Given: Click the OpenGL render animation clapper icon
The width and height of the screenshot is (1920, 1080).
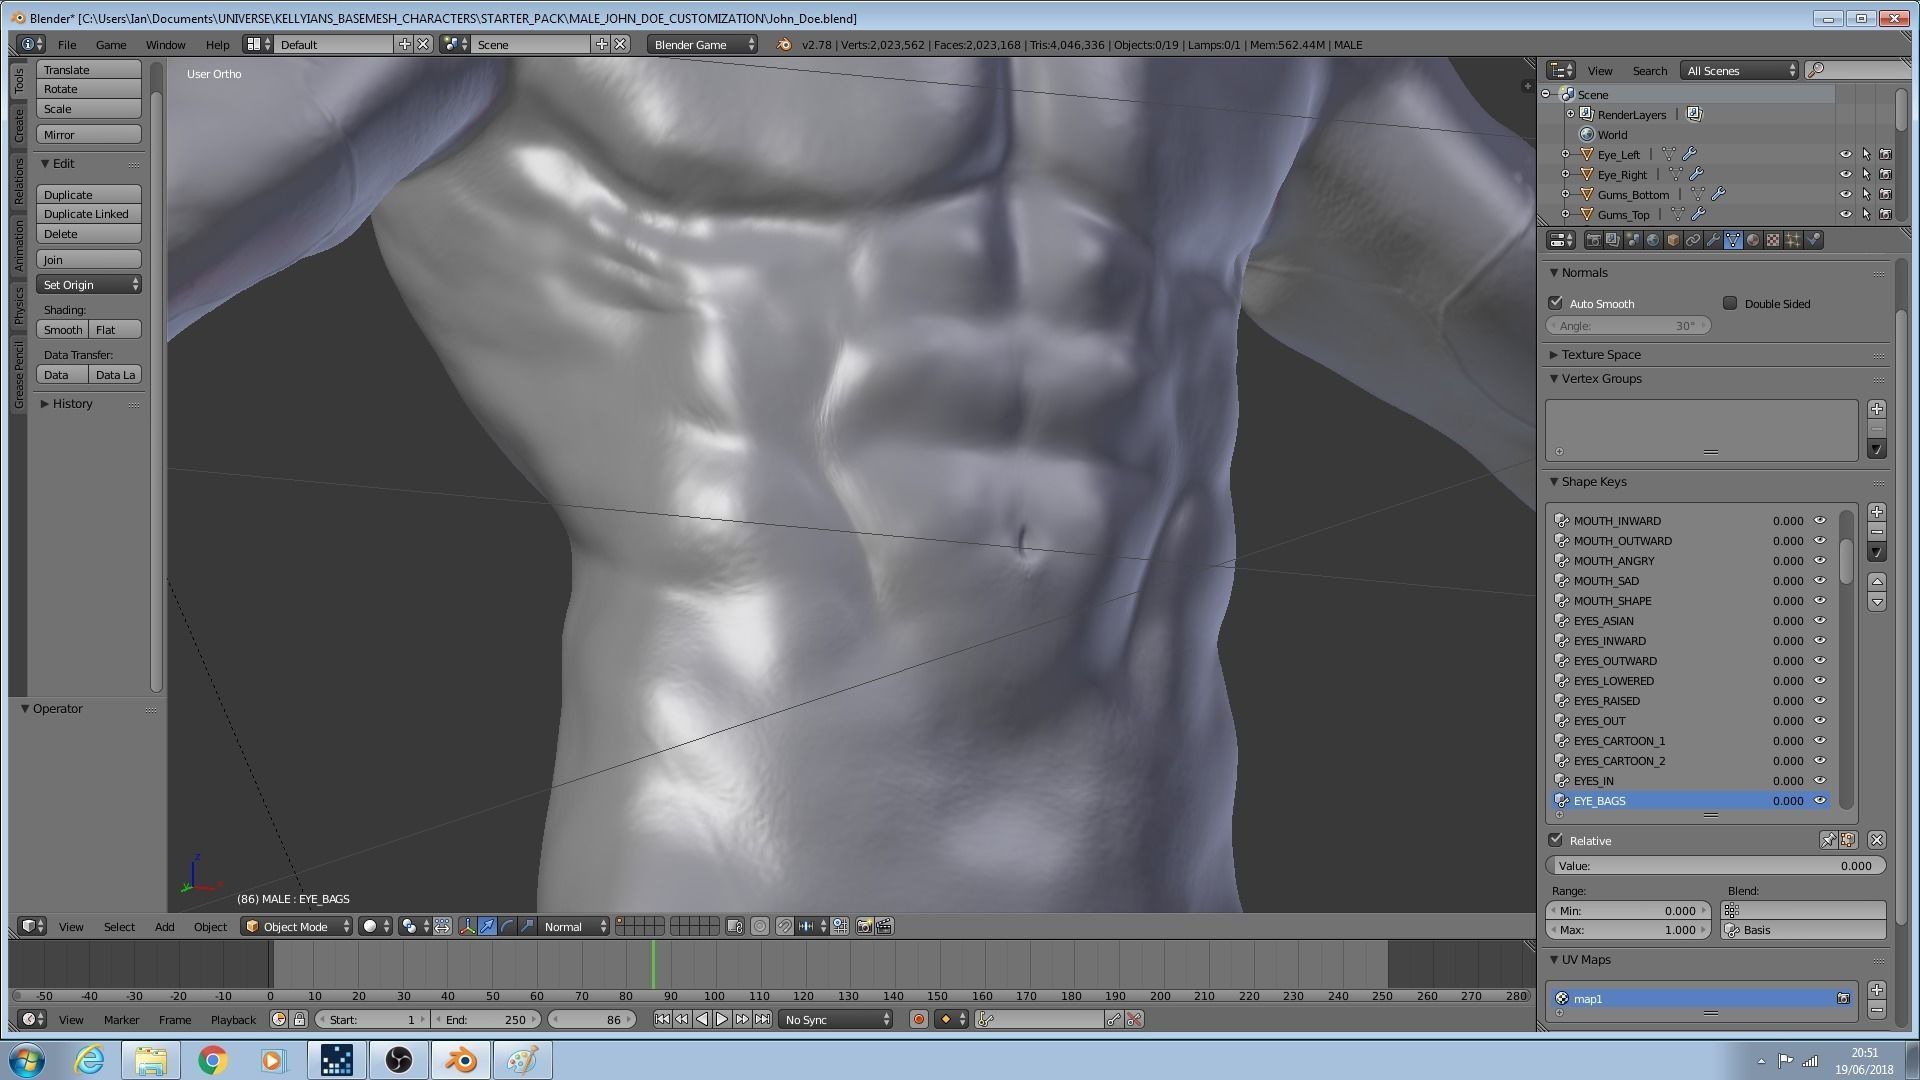Looking at the screenshot, I should point(884,926).
